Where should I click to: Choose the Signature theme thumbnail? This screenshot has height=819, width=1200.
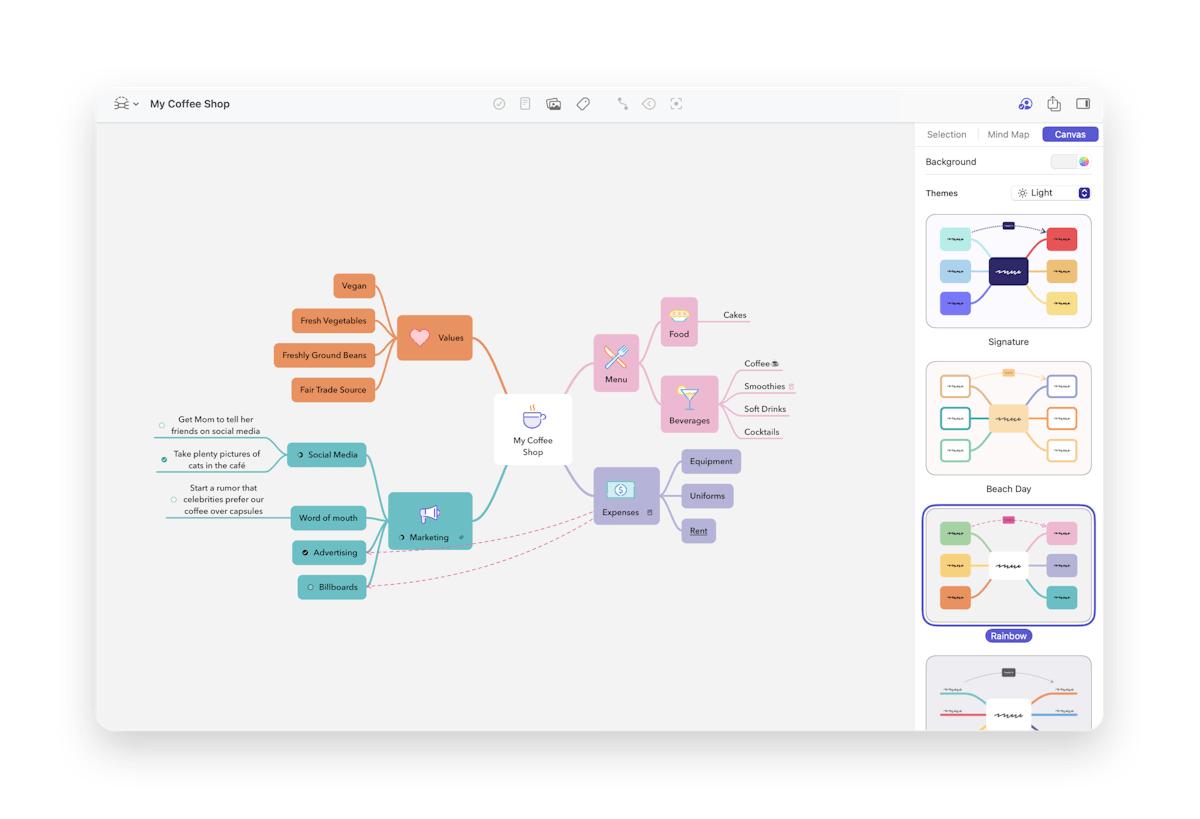coord(1008,271)
